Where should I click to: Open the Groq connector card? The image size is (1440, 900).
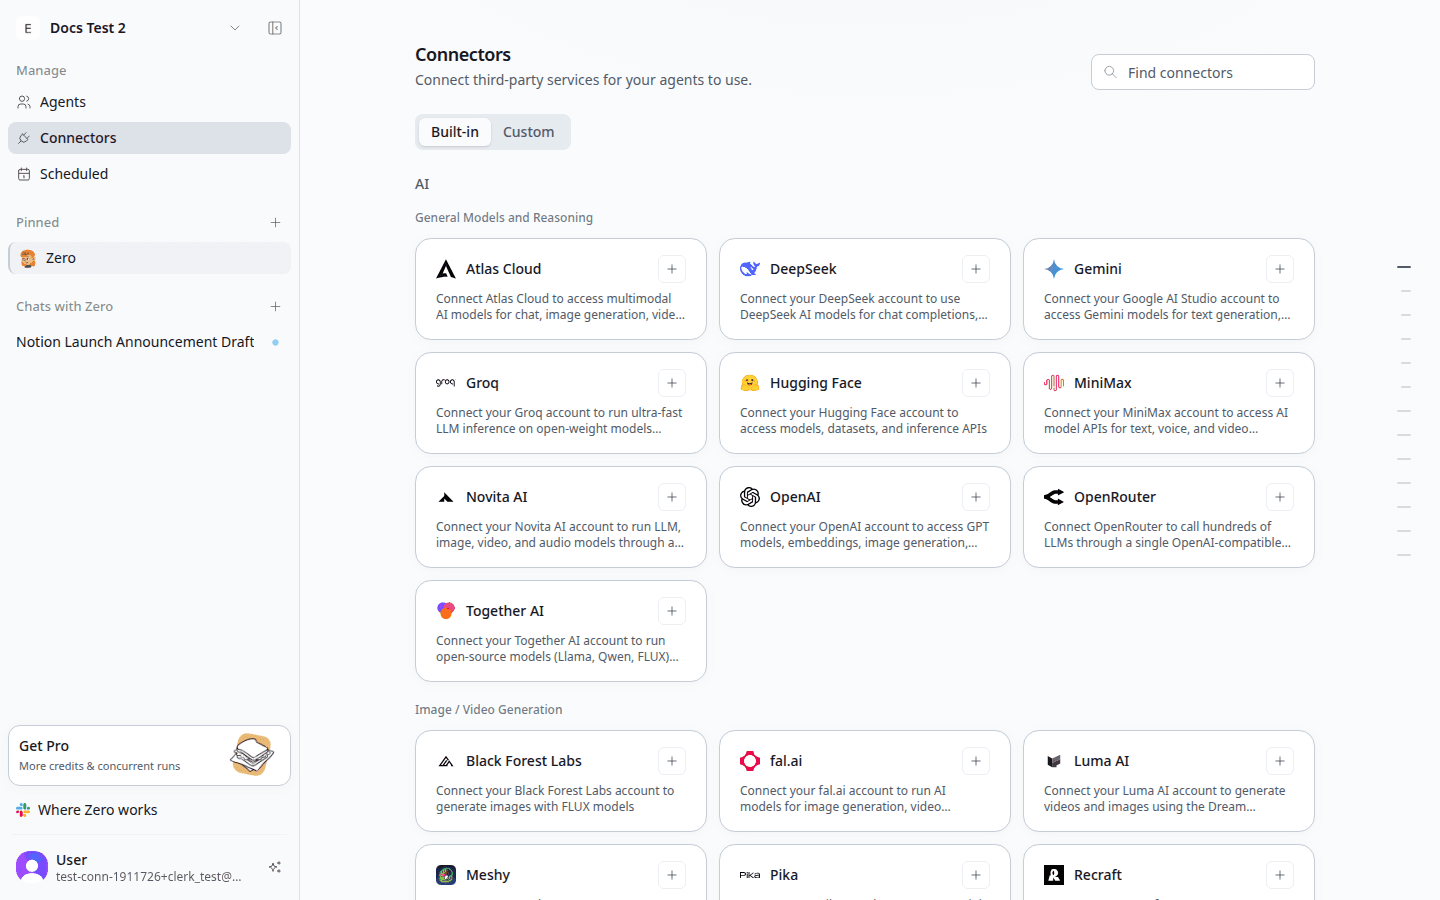[x=561, y=403]
